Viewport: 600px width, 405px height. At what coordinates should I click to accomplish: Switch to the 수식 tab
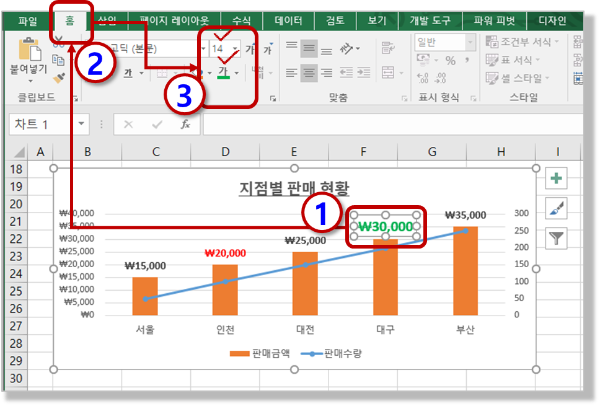(241, 21)
